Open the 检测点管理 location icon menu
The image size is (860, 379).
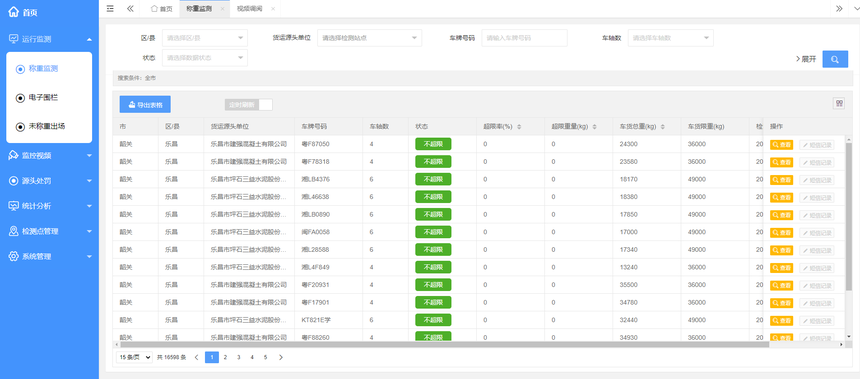coord(14,231)
